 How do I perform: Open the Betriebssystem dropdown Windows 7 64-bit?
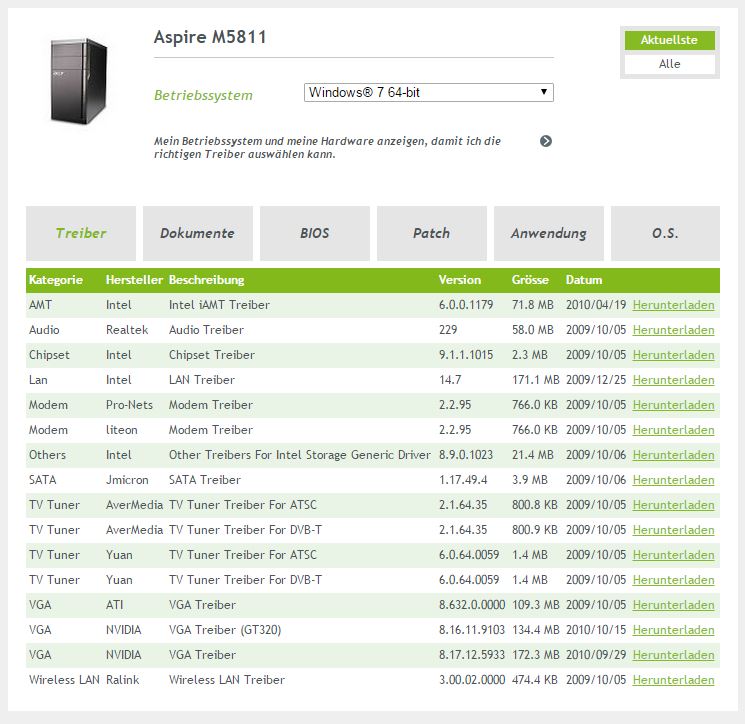click(429, 92)
